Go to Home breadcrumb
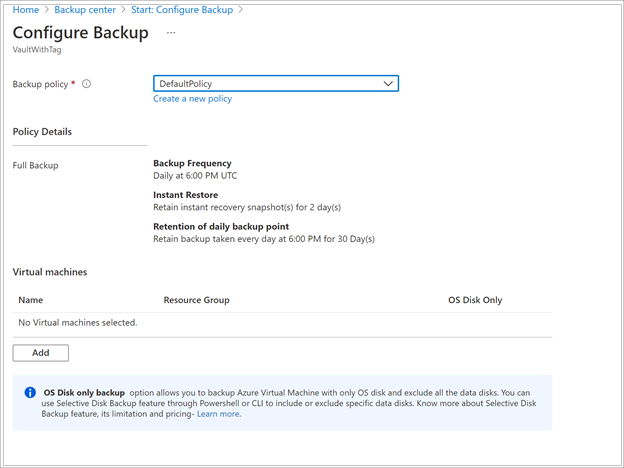Screen dimensions: 624x468 pos(25,10)
